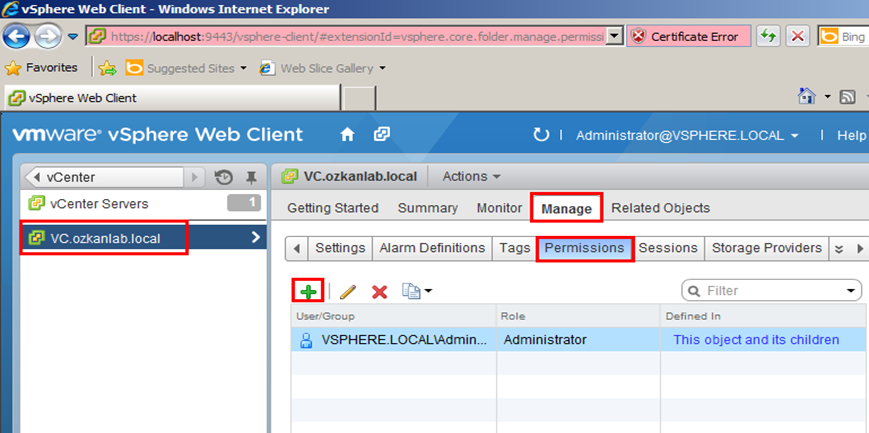869x433 pixels.
Task: Click the browser Back arrow button
Action: tap(17, 37)
